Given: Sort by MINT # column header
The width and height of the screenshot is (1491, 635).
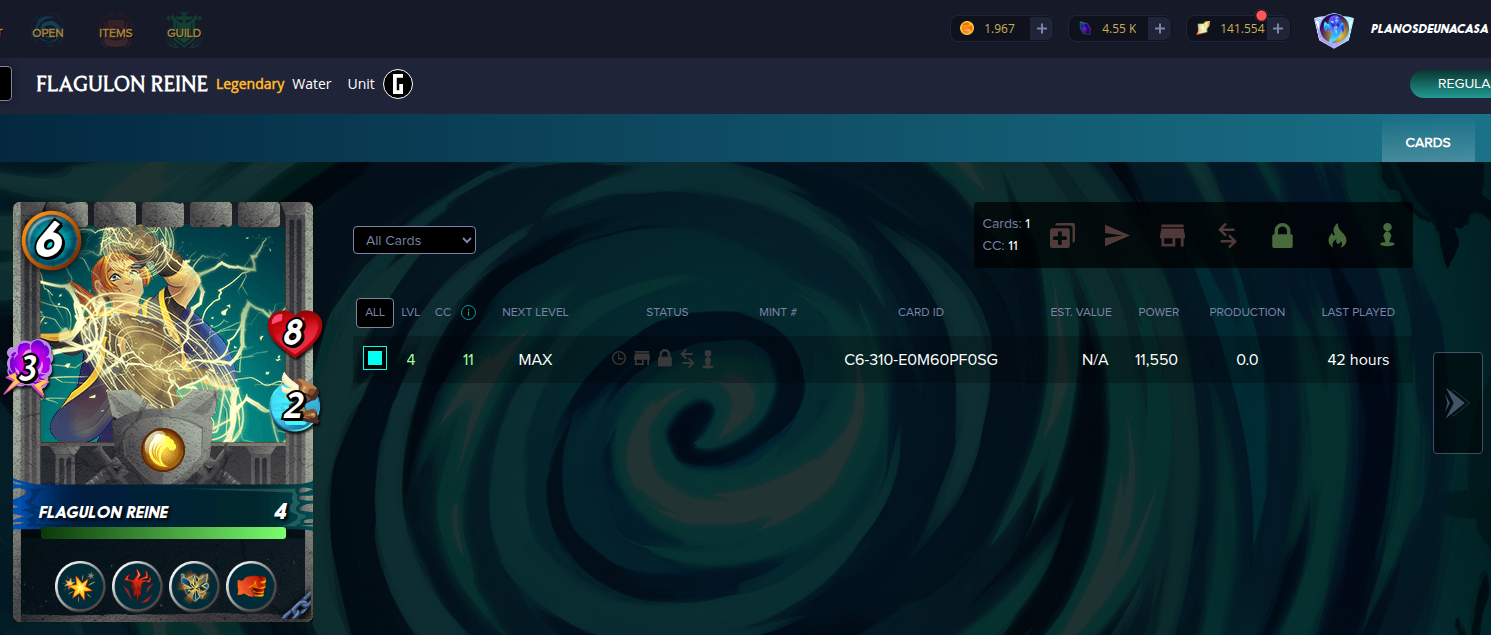Looking at the screenshot, I should (x=778, y=312).
